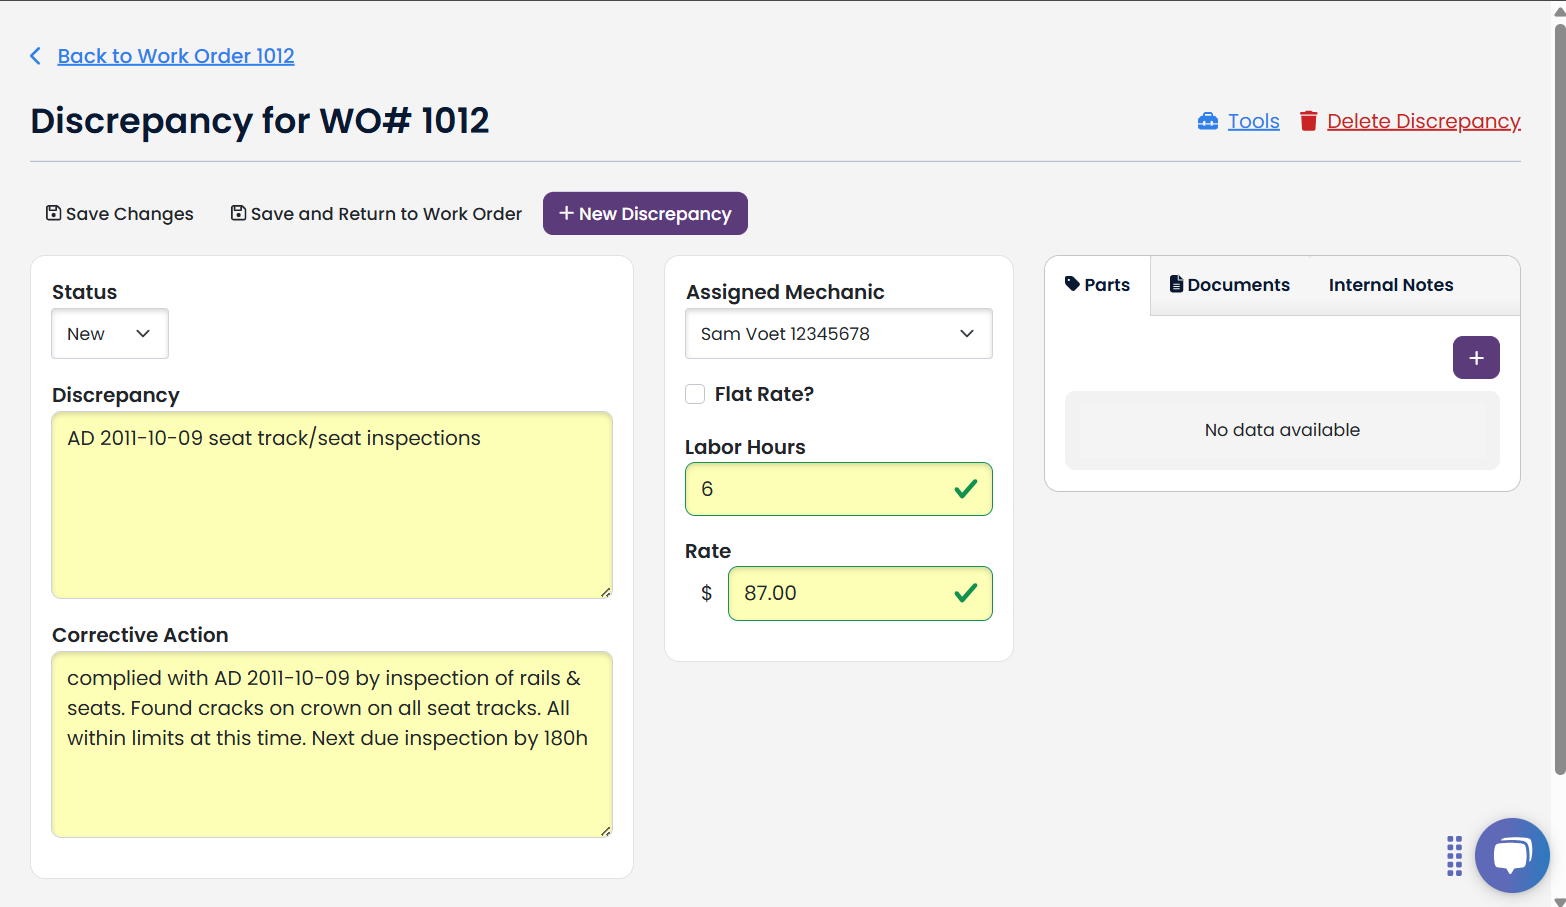Enable the Flat Rate checkbox
Viewport: 1566px width, 907px height.
[695, 394]
